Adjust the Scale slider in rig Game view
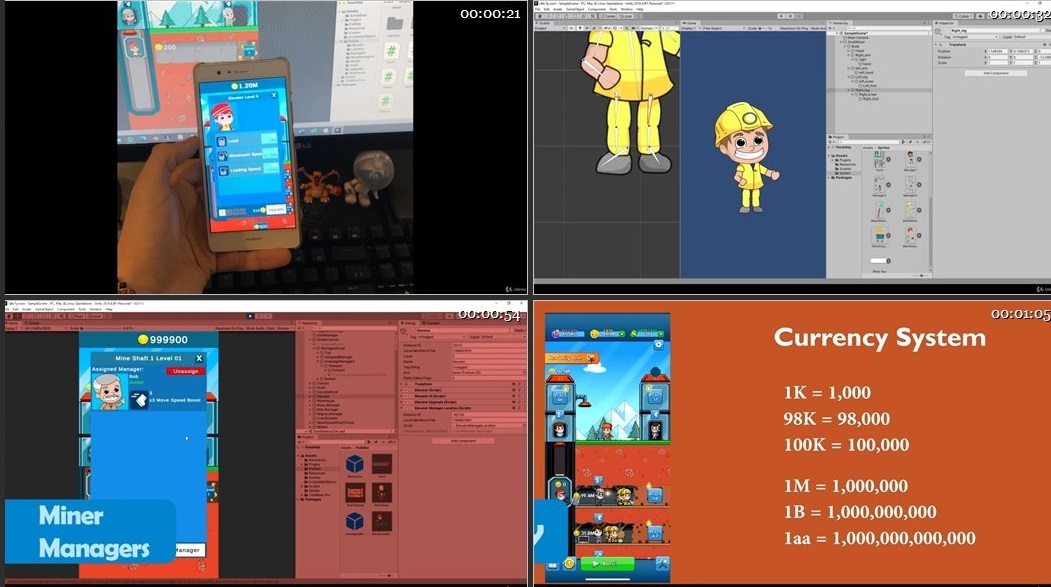1051x587 pixels. pyautogui.click(x=761, y=28)
